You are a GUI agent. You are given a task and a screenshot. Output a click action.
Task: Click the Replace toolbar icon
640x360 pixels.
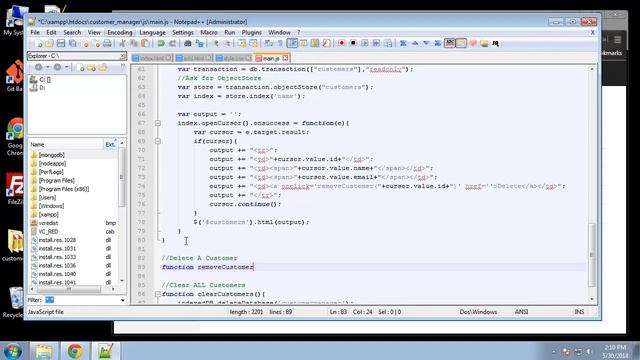tap(199, 43)
